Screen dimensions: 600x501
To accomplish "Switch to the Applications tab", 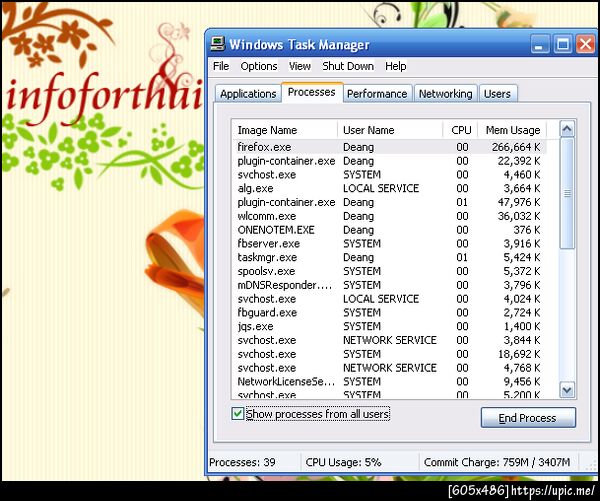I will (x=248, y=94).
